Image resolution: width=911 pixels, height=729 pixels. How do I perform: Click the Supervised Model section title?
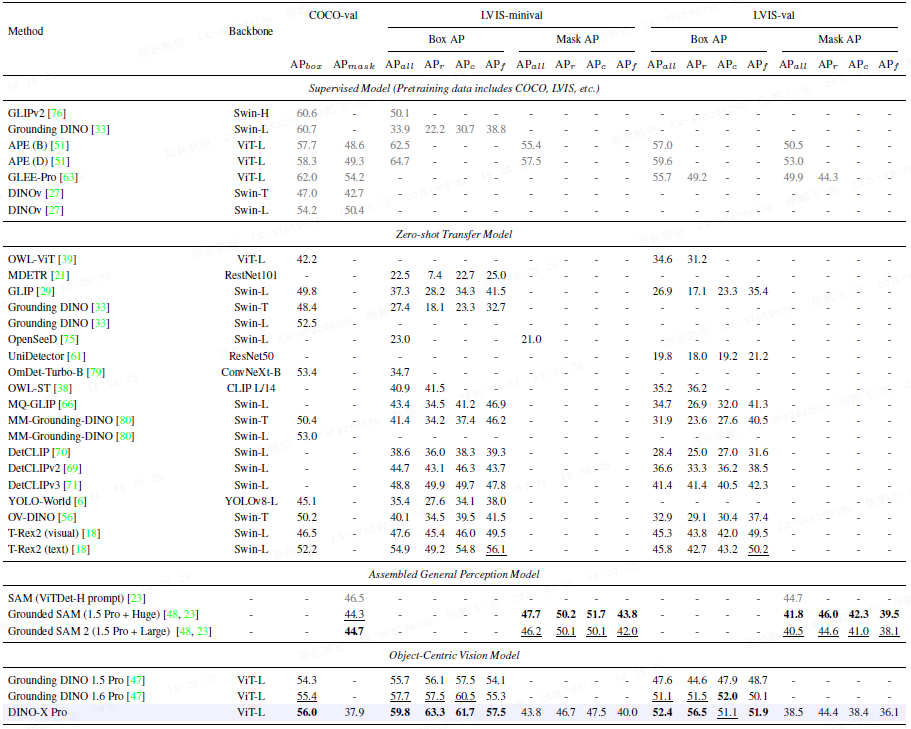454,89
